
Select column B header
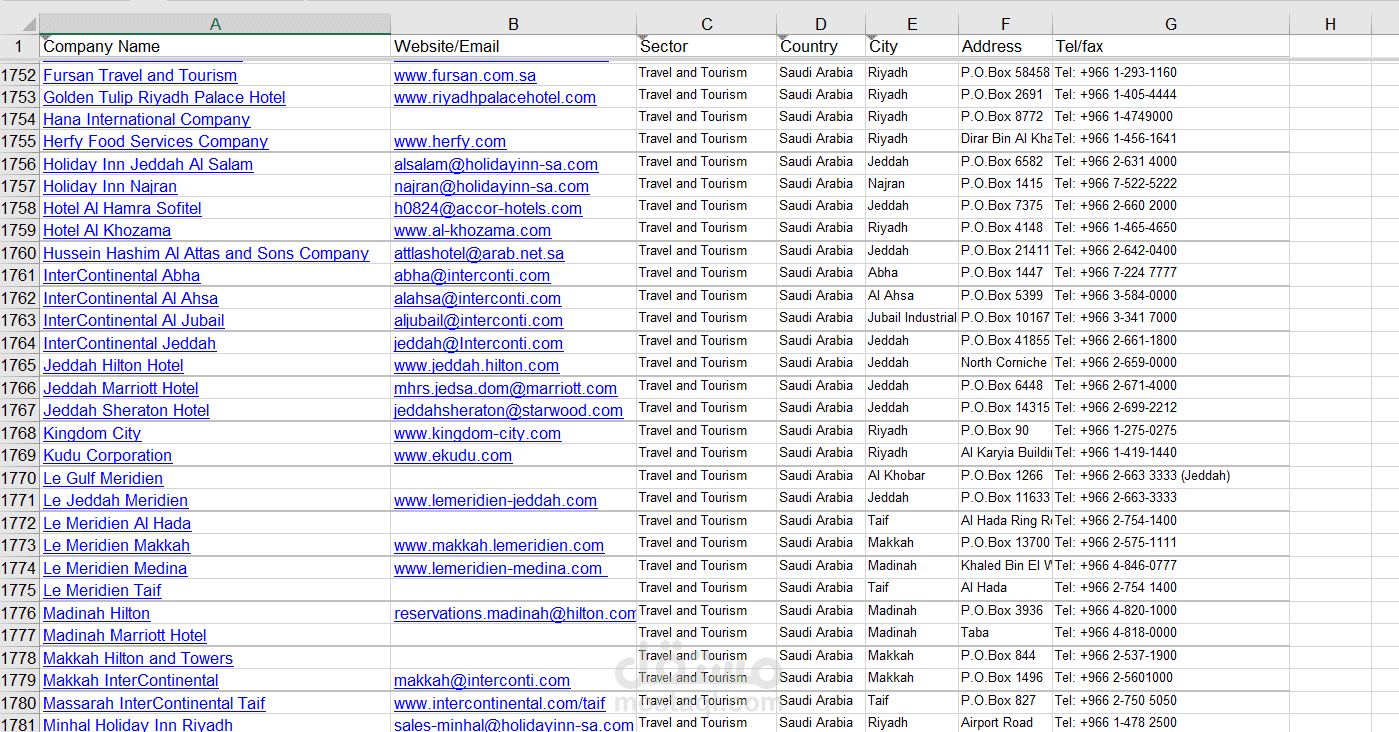[513, 24]
